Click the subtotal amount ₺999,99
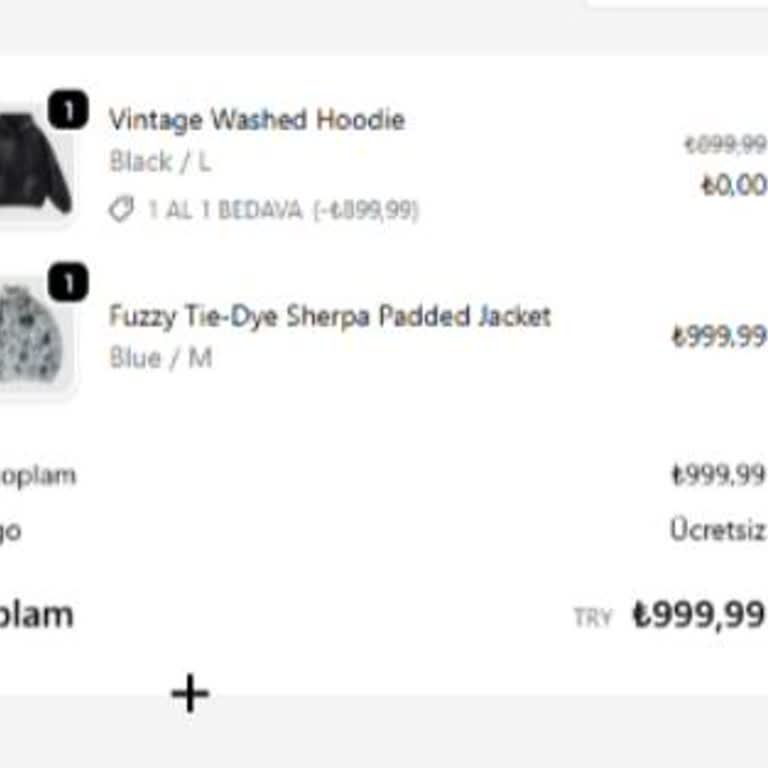 pyautogui.click(x=718, y=475)
